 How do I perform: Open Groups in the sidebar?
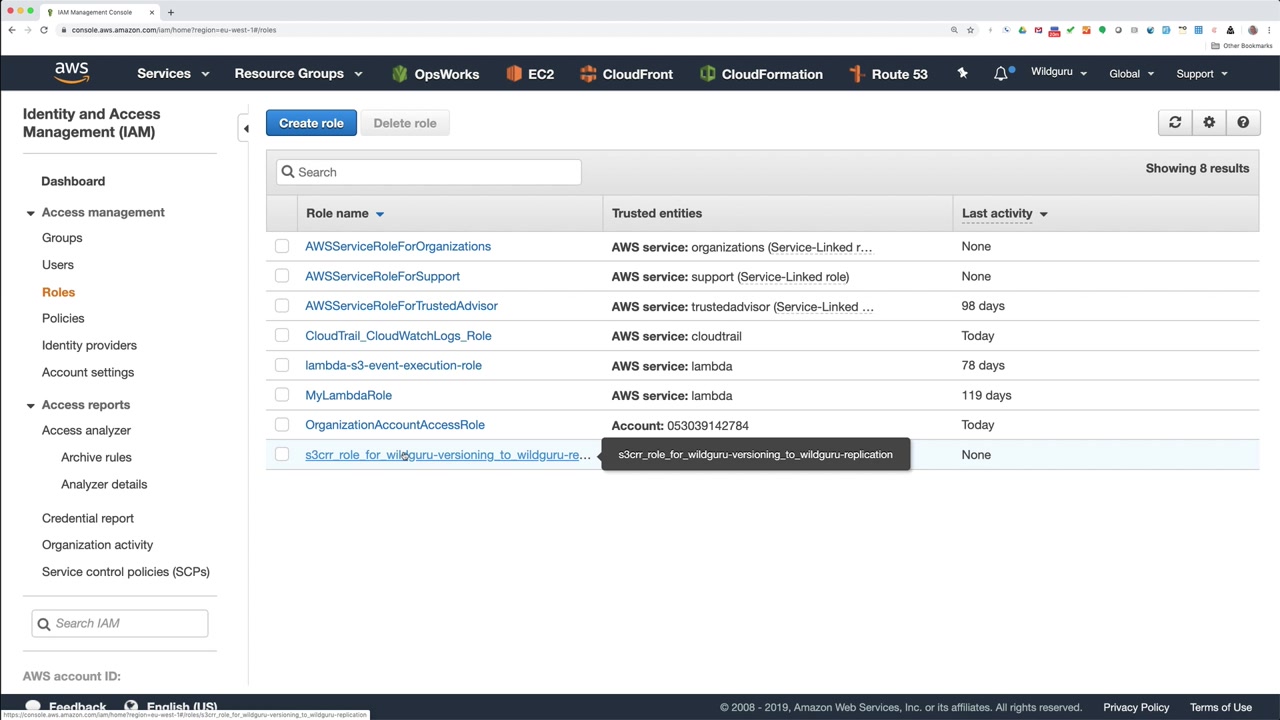62,238
